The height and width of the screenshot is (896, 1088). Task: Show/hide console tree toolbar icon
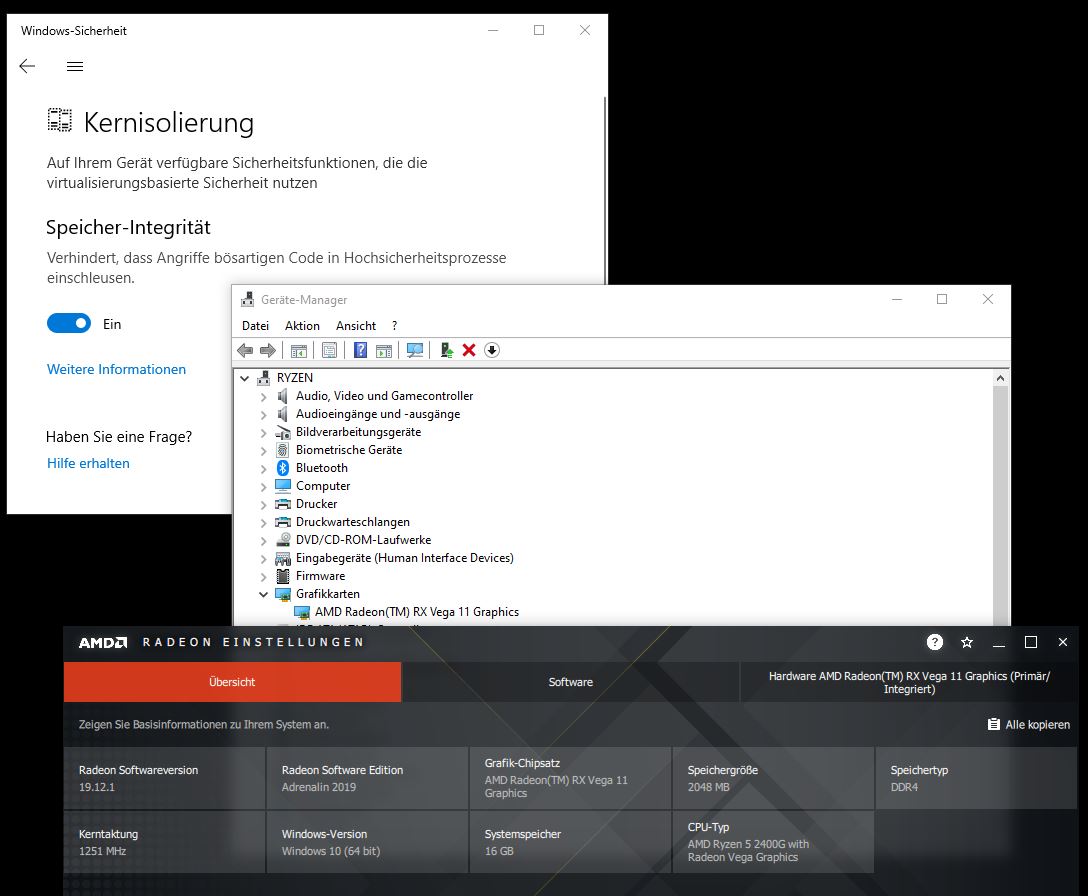pyautogui.click(x=298, y=350)
